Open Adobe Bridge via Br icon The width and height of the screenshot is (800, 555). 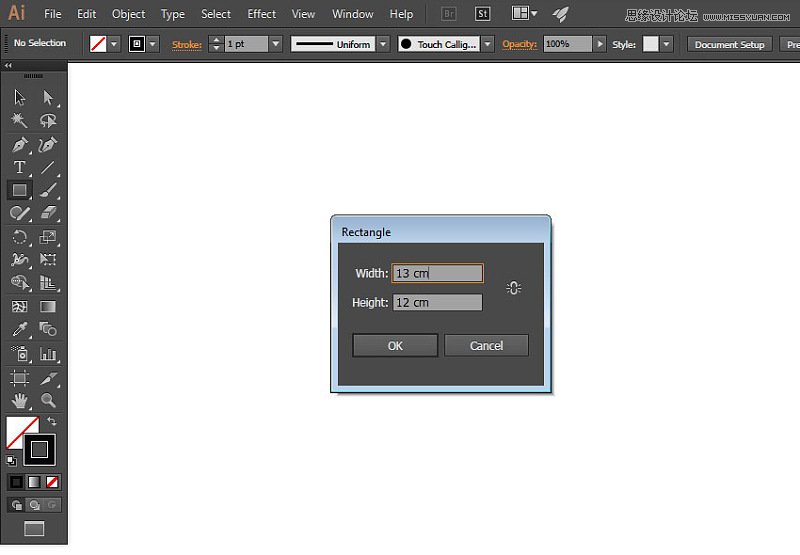click(x=449, y=14)
